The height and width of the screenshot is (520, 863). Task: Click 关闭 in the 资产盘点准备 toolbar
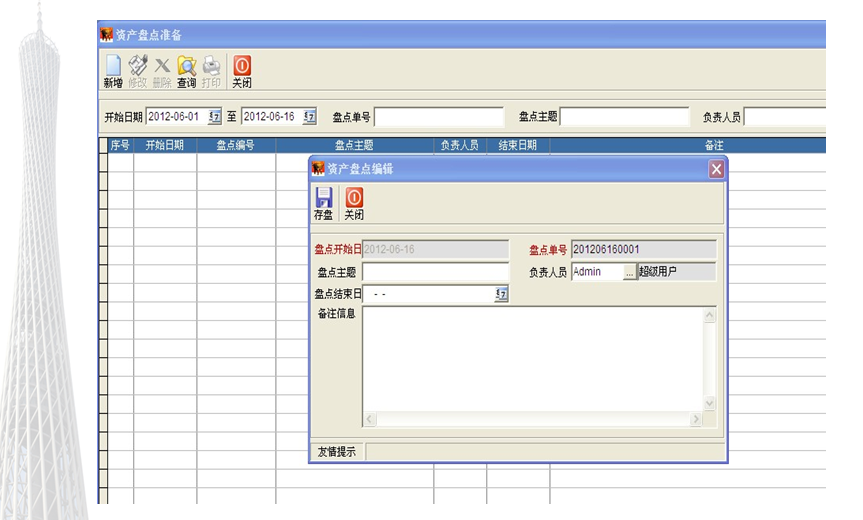tap(242, 72)
